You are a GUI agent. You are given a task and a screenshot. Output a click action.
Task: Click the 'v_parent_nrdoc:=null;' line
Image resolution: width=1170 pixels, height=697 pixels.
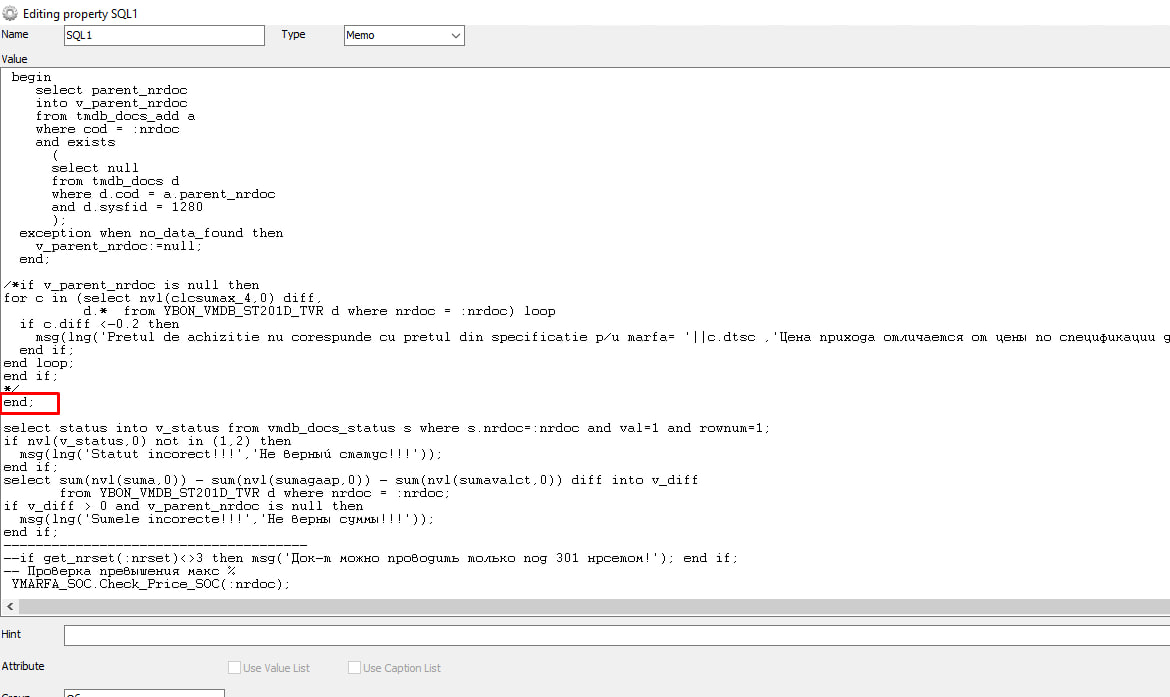[119, 246]
